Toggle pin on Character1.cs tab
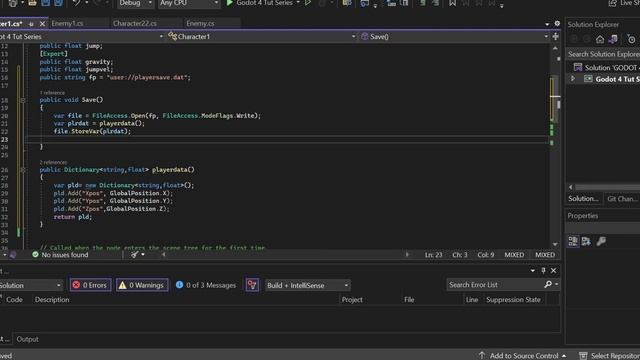Viewport: 640px width, 360px height. click(31, 24)
